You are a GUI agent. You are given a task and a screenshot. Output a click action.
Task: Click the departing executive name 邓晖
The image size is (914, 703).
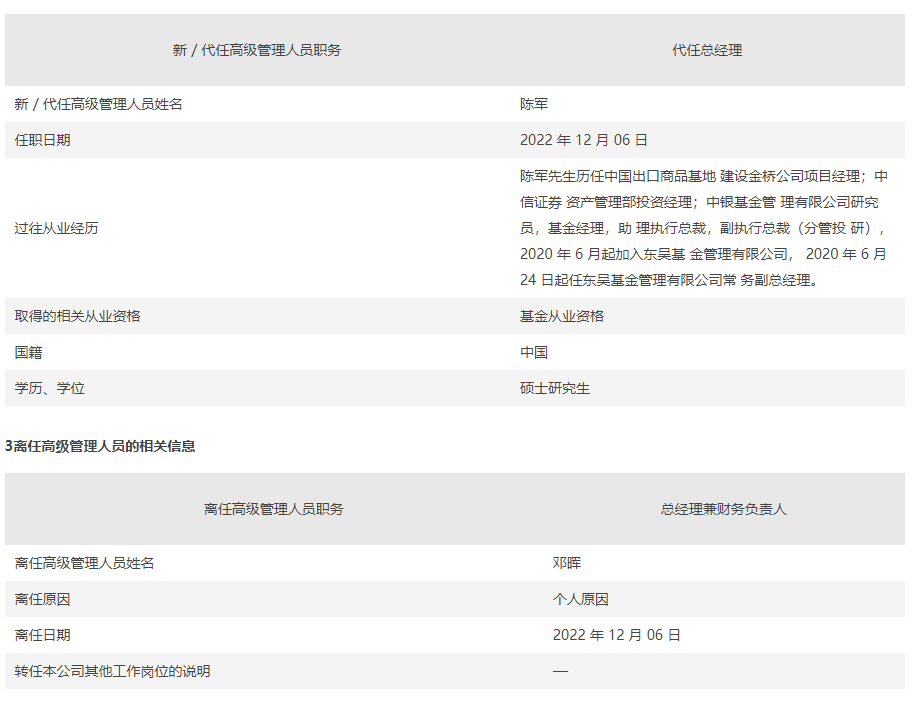(x=567, y=563)
